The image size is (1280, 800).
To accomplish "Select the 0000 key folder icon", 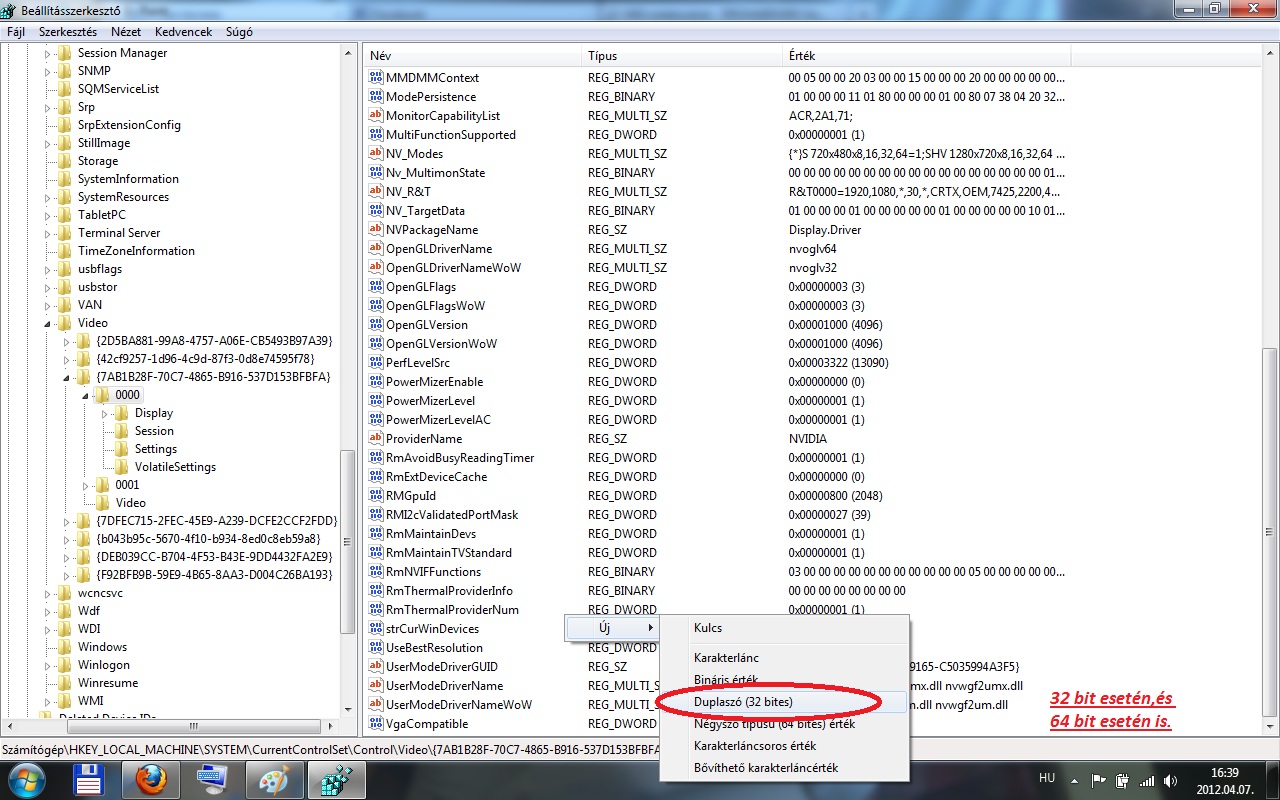I will pos(102,395).
